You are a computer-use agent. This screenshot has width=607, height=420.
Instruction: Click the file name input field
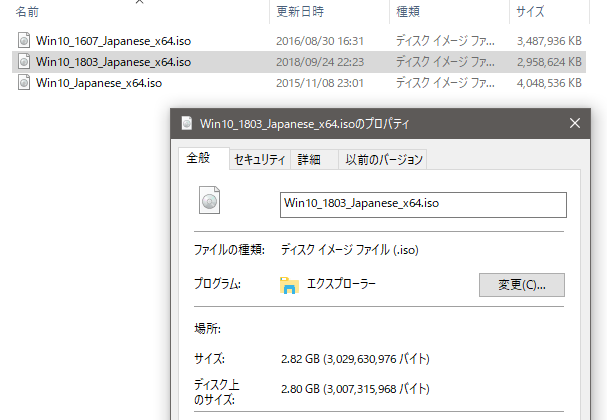coord(423,205)
